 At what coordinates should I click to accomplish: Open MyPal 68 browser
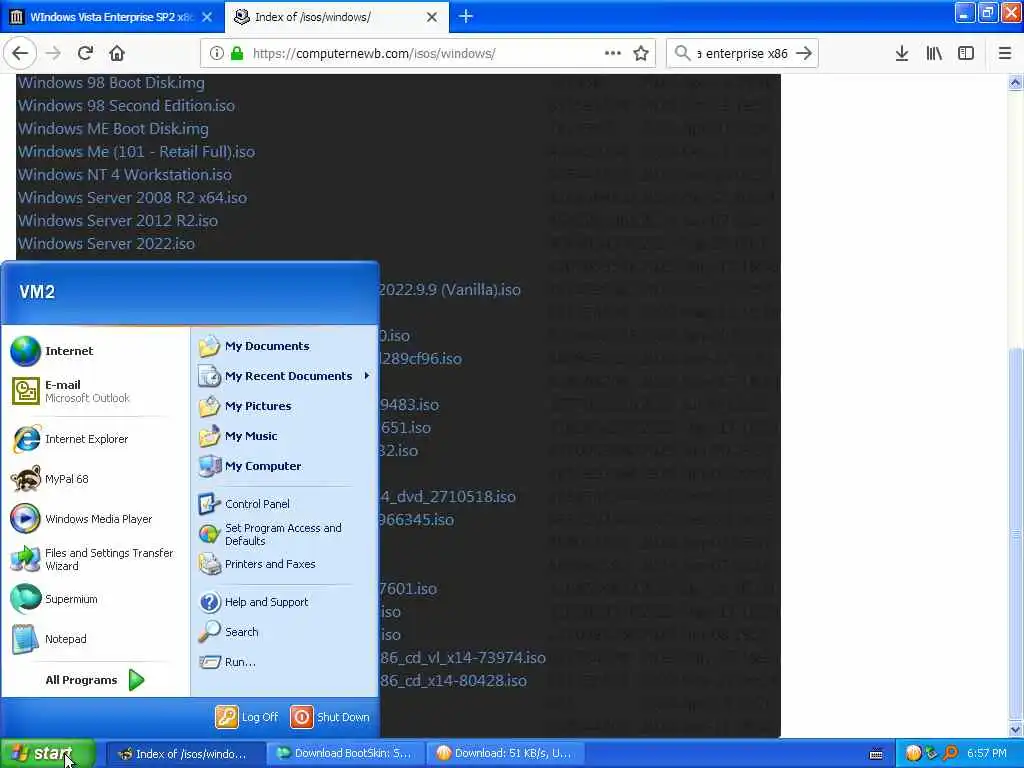[x=95, y=479]
